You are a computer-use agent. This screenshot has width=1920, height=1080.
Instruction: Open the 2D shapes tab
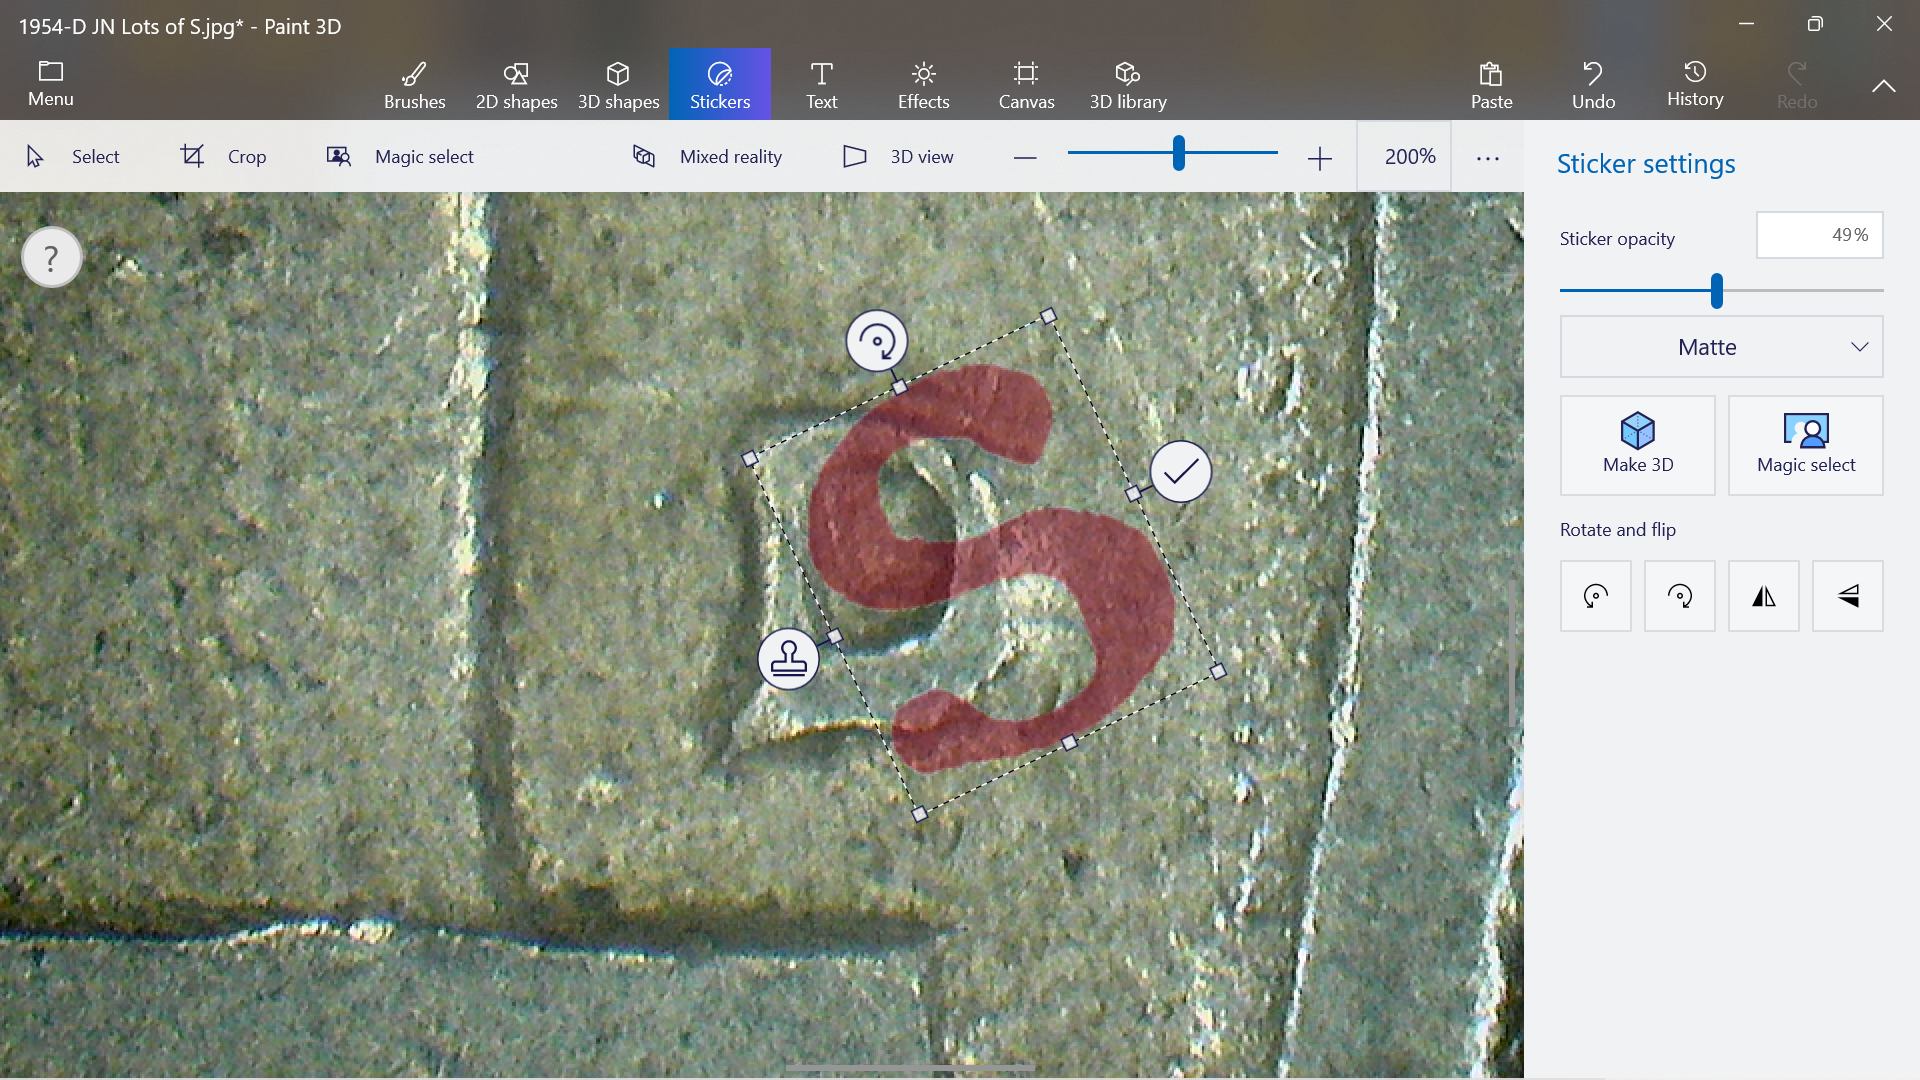click(x=516, y=84)
